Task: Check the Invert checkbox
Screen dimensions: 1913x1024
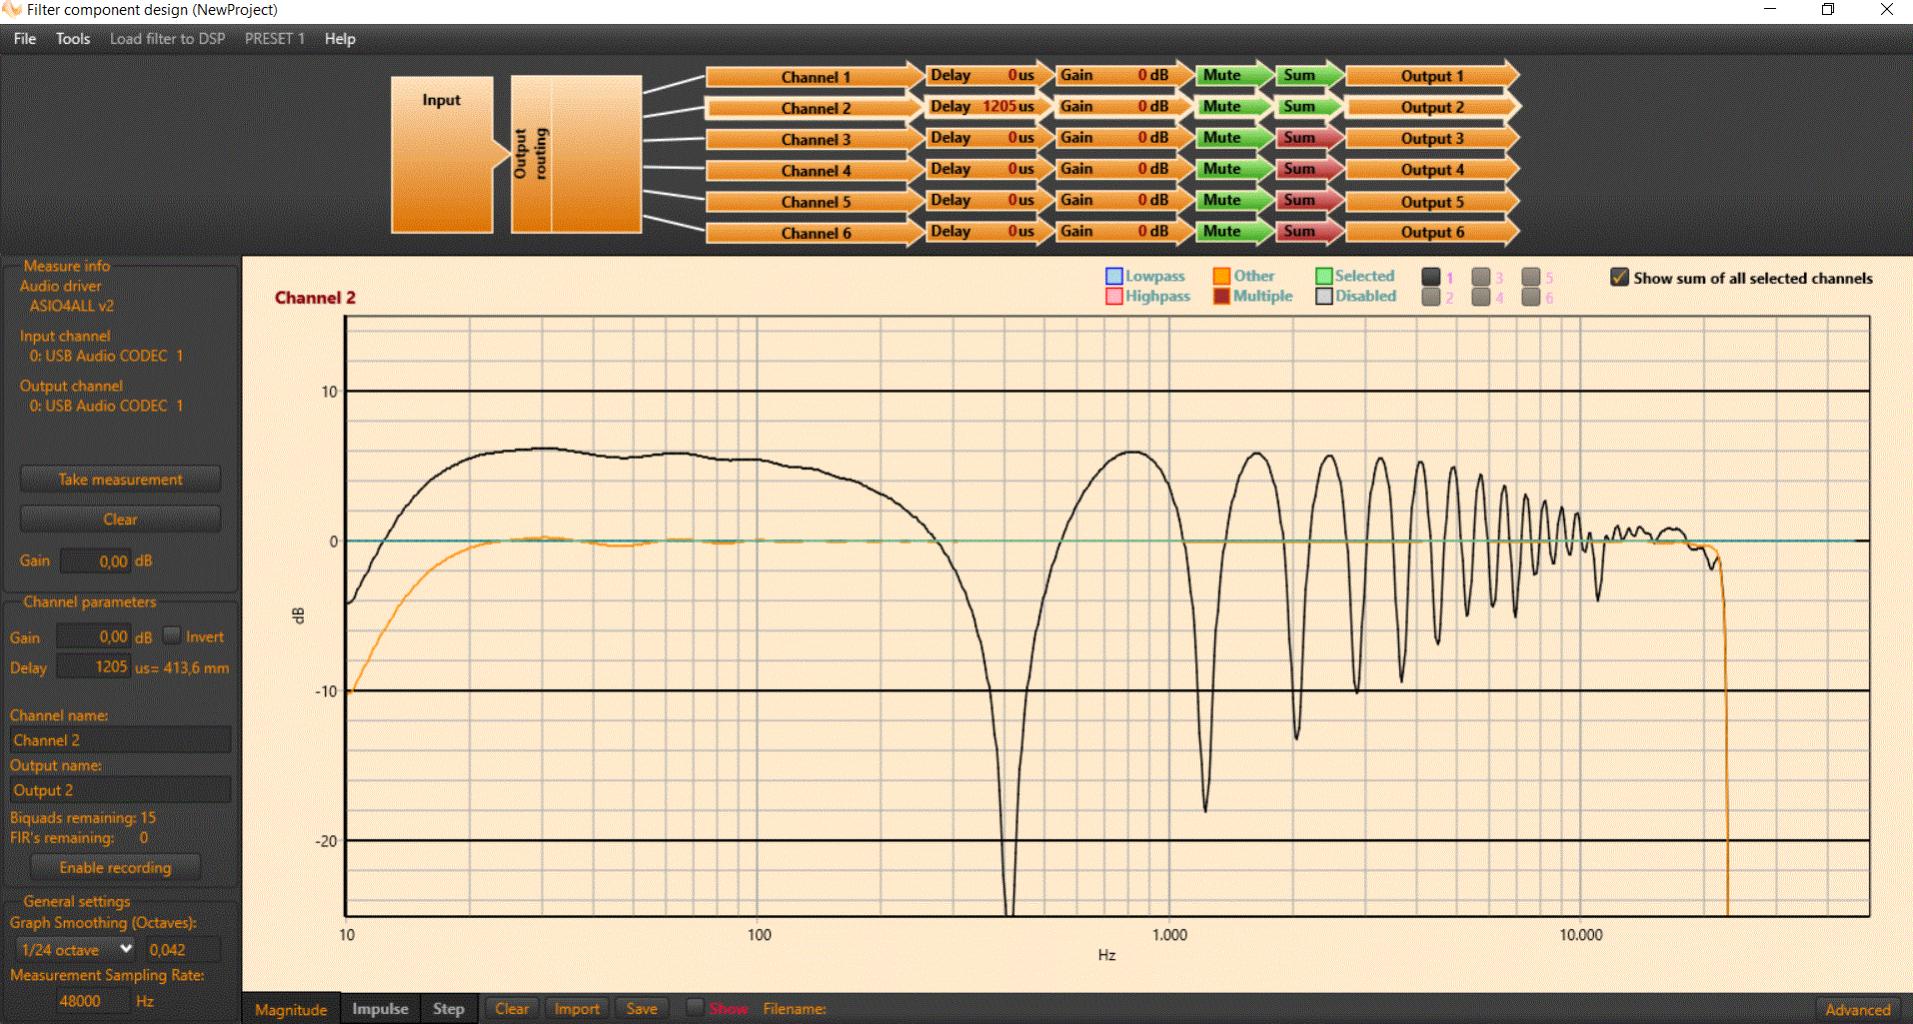Action: click(171, 635)
